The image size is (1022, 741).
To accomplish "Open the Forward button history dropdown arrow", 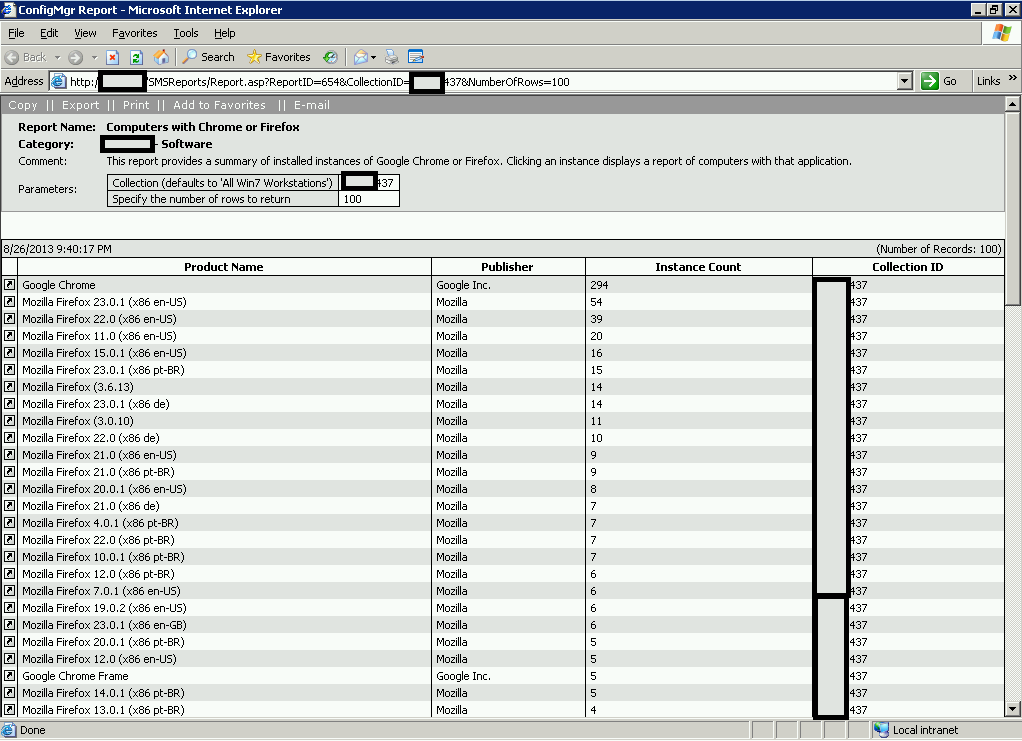I will click(x=94, y=57).
